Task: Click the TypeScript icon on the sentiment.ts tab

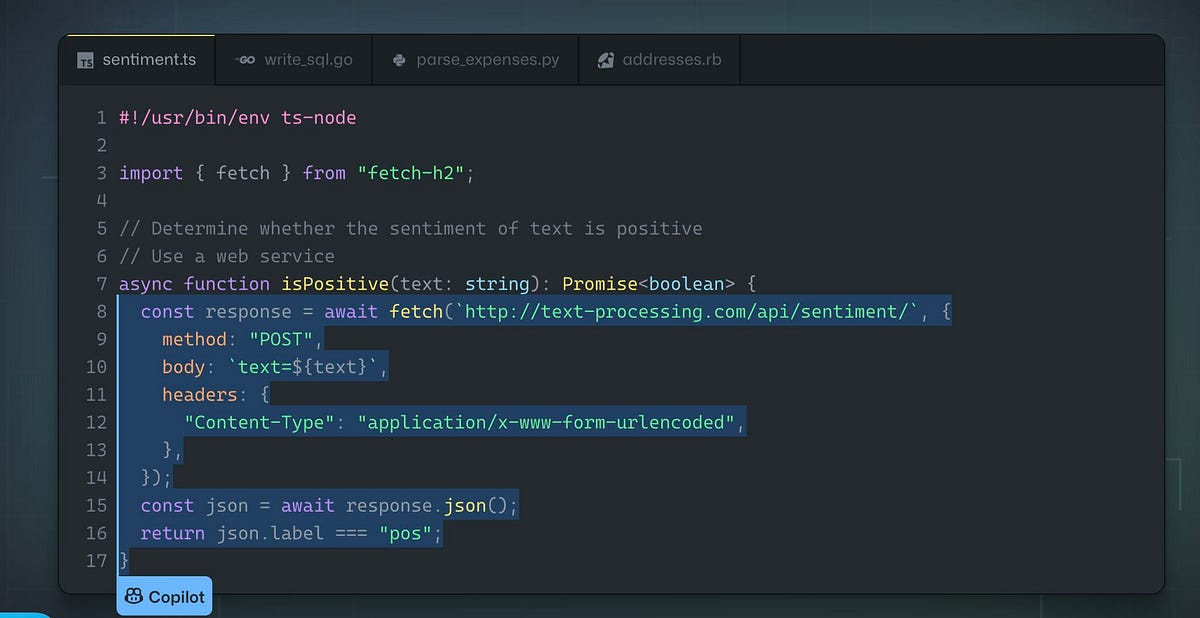Action: [86, 59]
